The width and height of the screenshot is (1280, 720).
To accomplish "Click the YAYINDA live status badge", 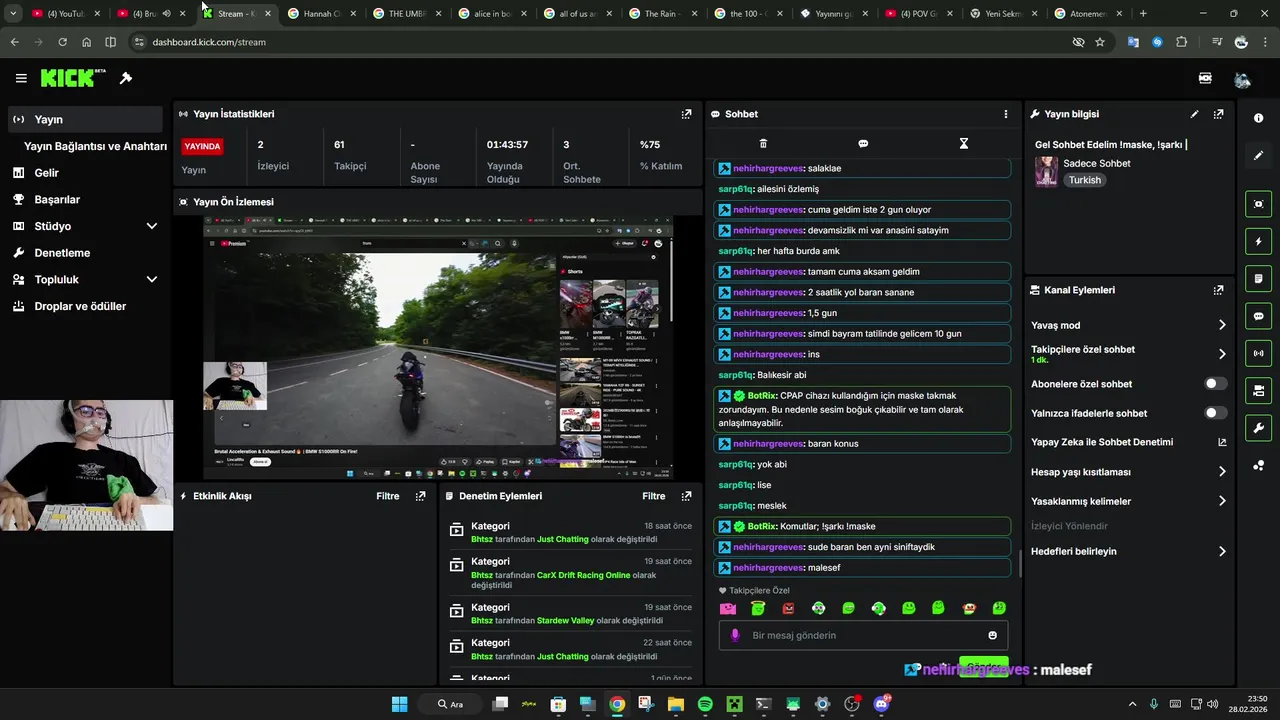I will coord(202,146).
